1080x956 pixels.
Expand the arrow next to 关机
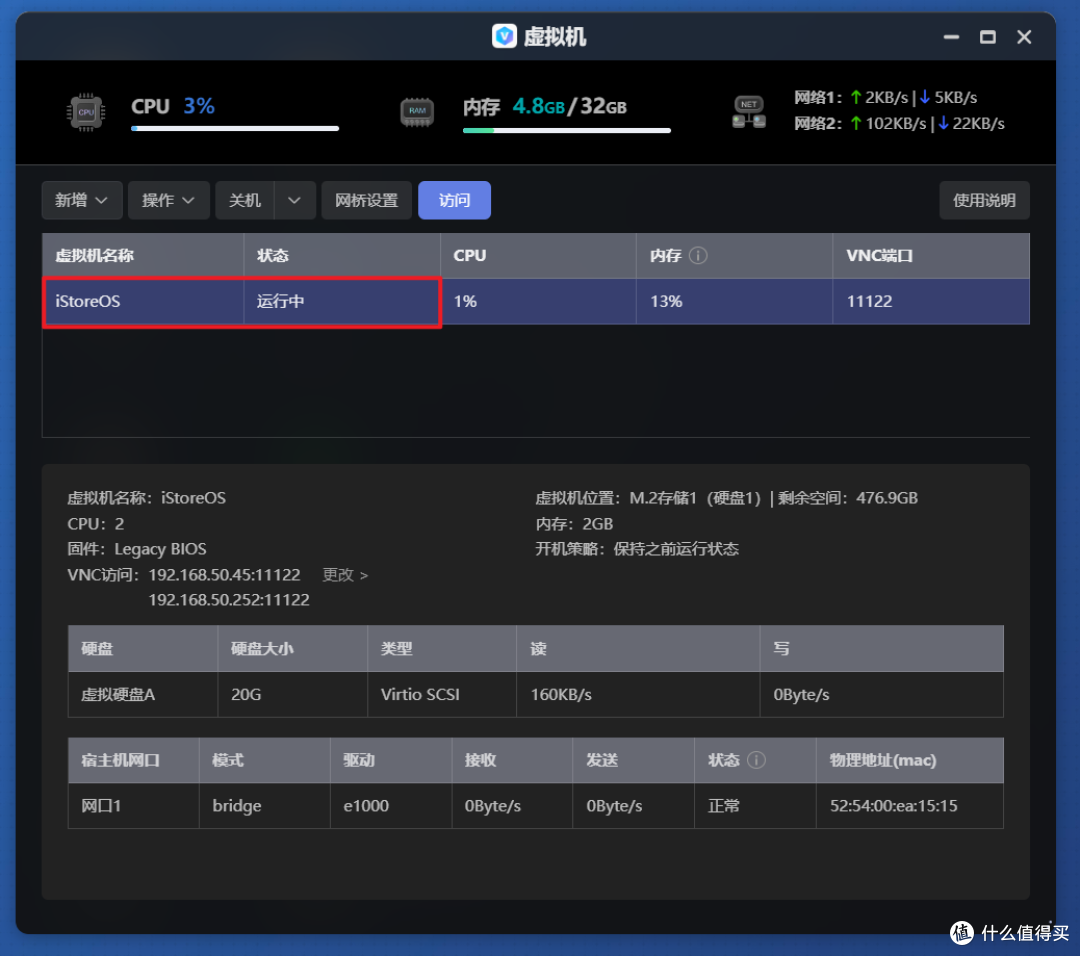click(x=295, y=200)
